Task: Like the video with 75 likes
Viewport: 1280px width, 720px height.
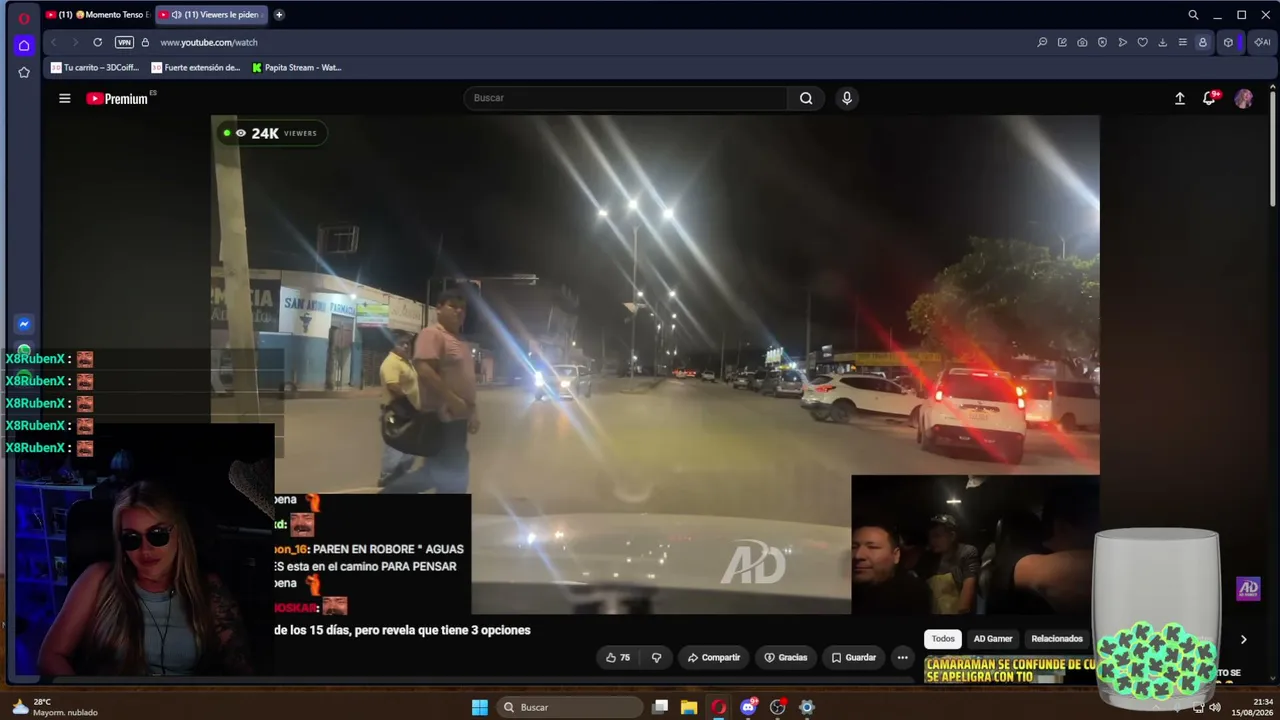Action: click(x=619, y=658)
